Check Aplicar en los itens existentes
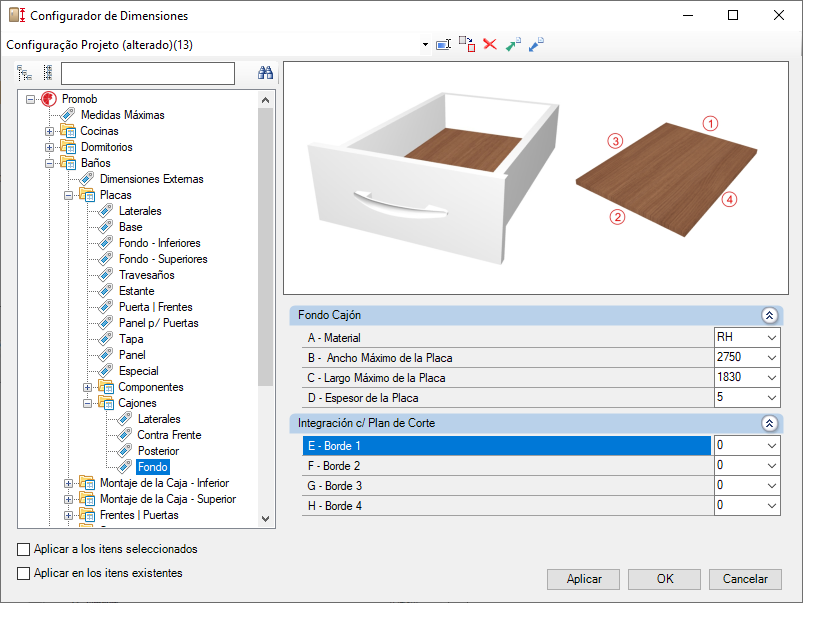Screen dimensions: 831x617 point(23,573)
